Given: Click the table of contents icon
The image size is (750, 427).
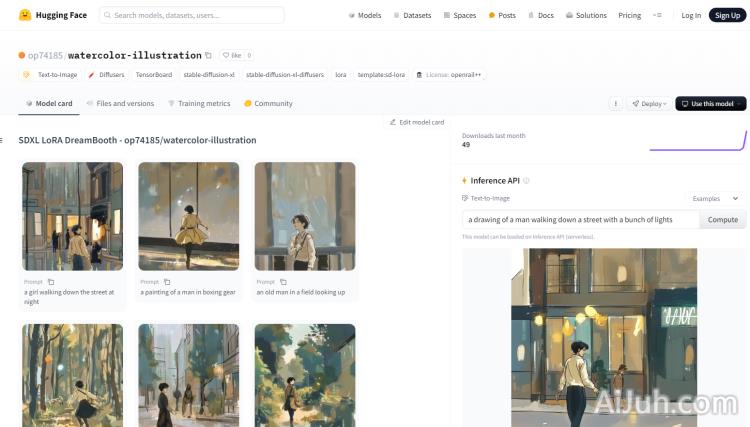Looking at the screenshot, I should (2, 140).
